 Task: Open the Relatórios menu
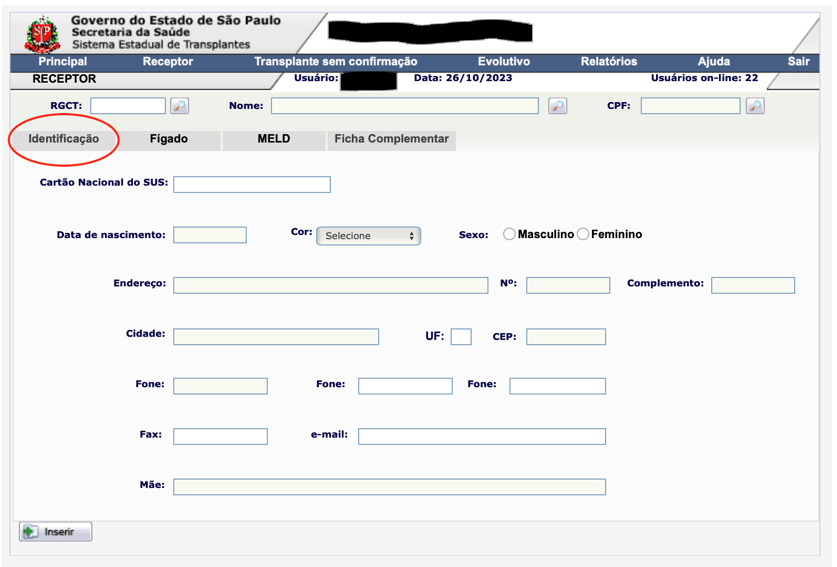tap(608, 62)
